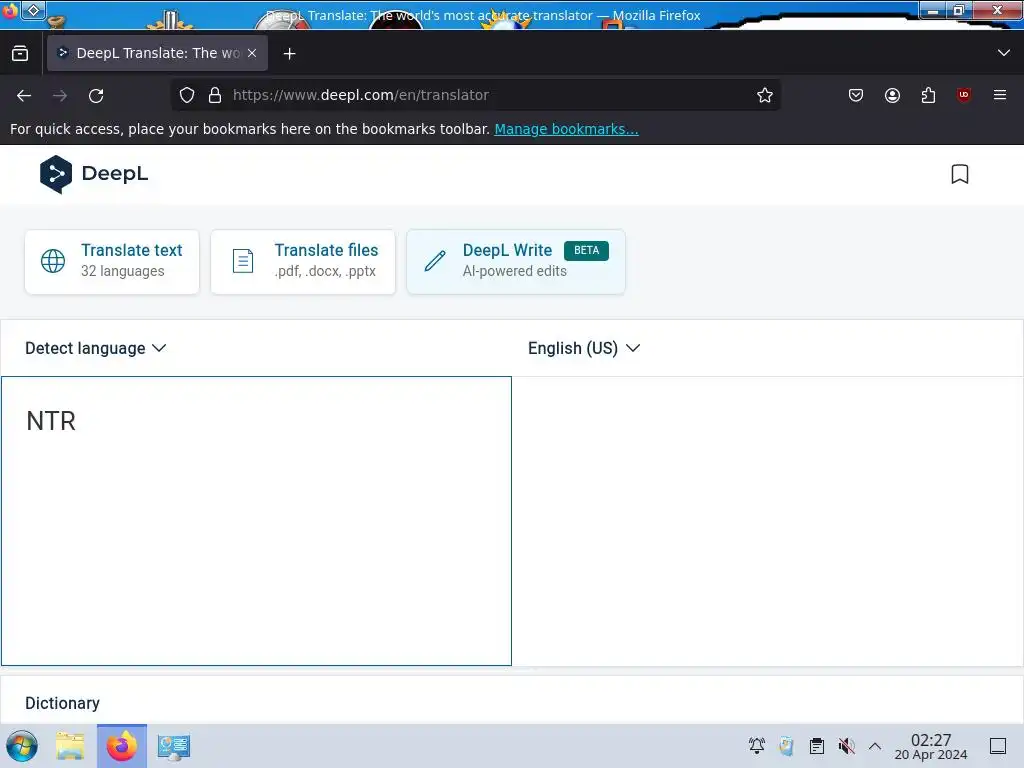Switch to Translate files mode
This screenshot has width=1024, height=768.
click(x=303, y=261)
